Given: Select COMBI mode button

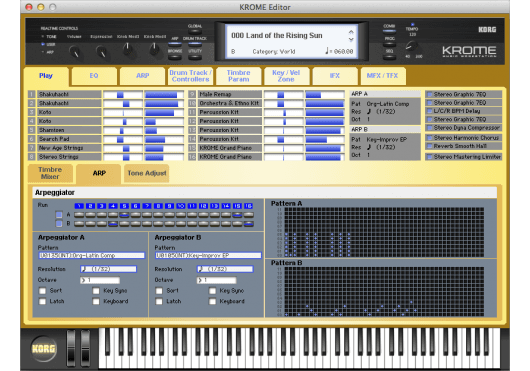Looking at the screenshot, I should point(389,31).
